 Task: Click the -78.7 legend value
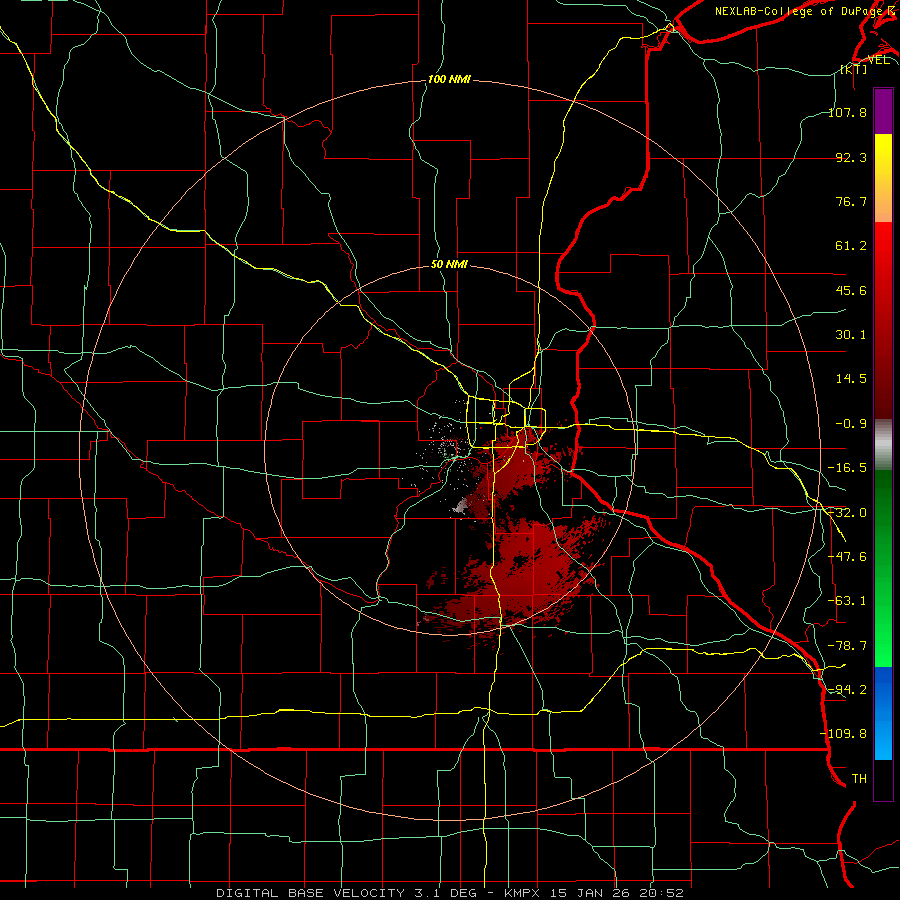pyautogui.click(x=848, y=646)
